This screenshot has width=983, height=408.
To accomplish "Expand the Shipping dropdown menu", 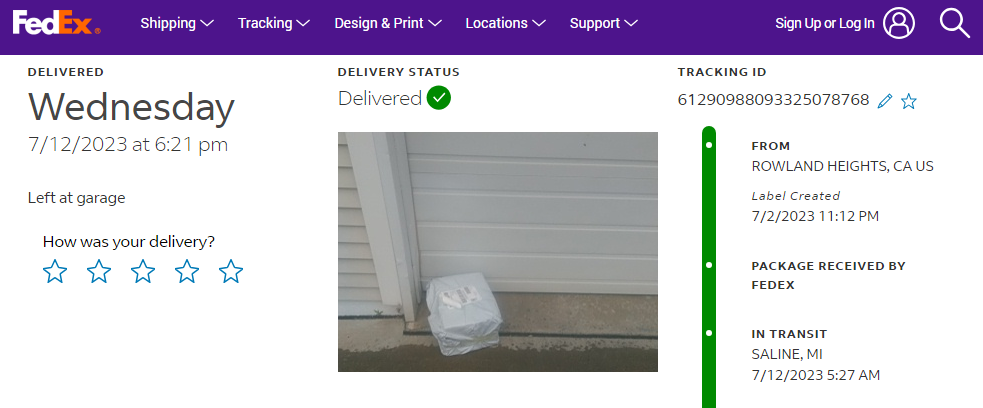I will [x=177, y=23].
